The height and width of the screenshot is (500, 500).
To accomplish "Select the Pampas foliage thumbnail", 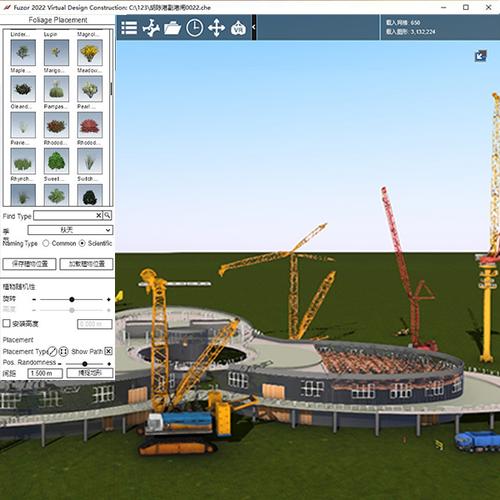I will coord(56,125).
